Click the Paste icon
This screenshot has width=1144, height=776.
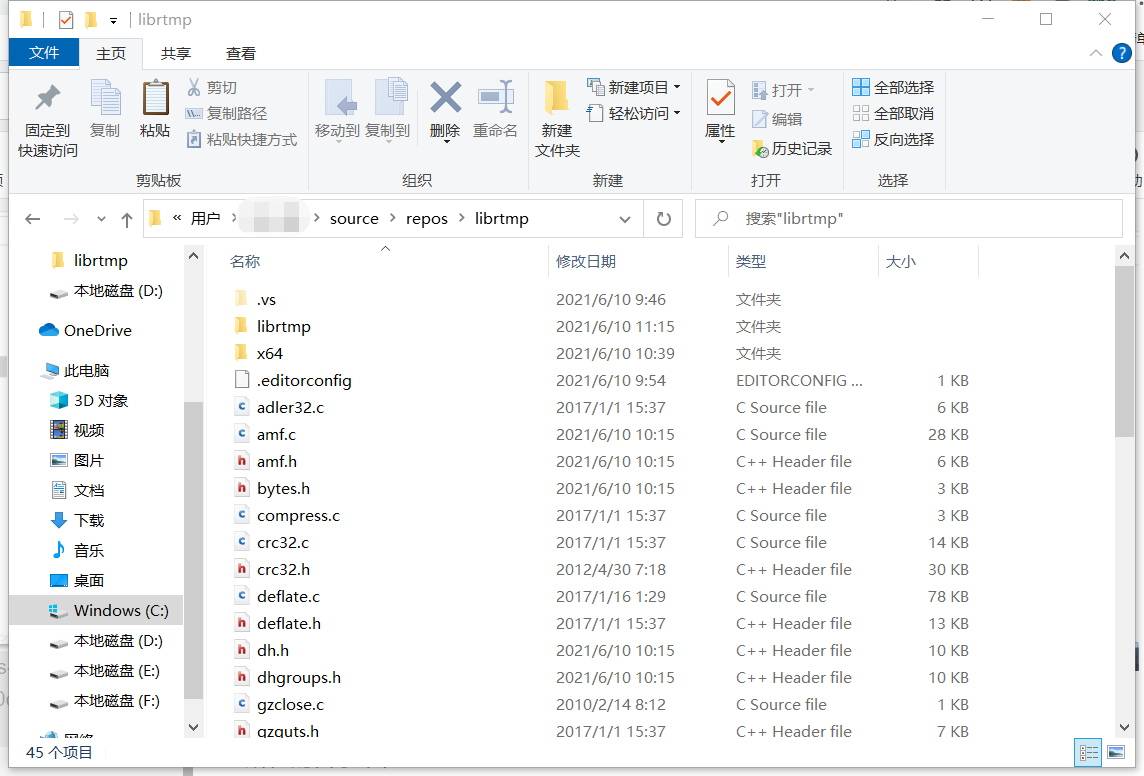(x=155, y=110)
